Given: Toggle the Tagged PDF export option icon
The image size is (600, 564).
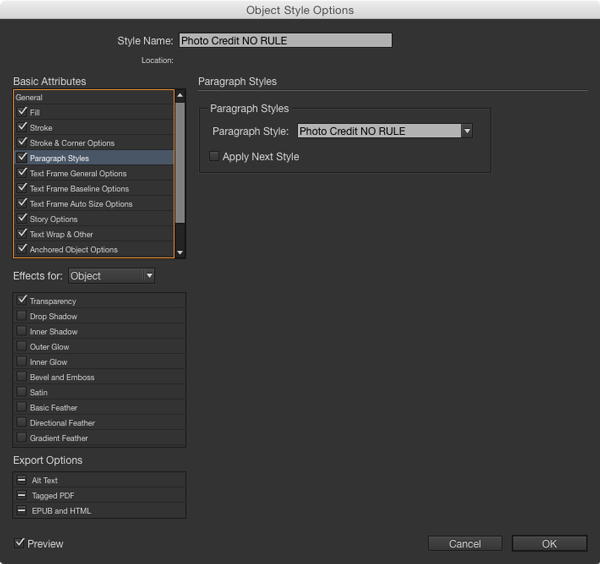Looking at the screenshot, I should (x=22, y=495).
